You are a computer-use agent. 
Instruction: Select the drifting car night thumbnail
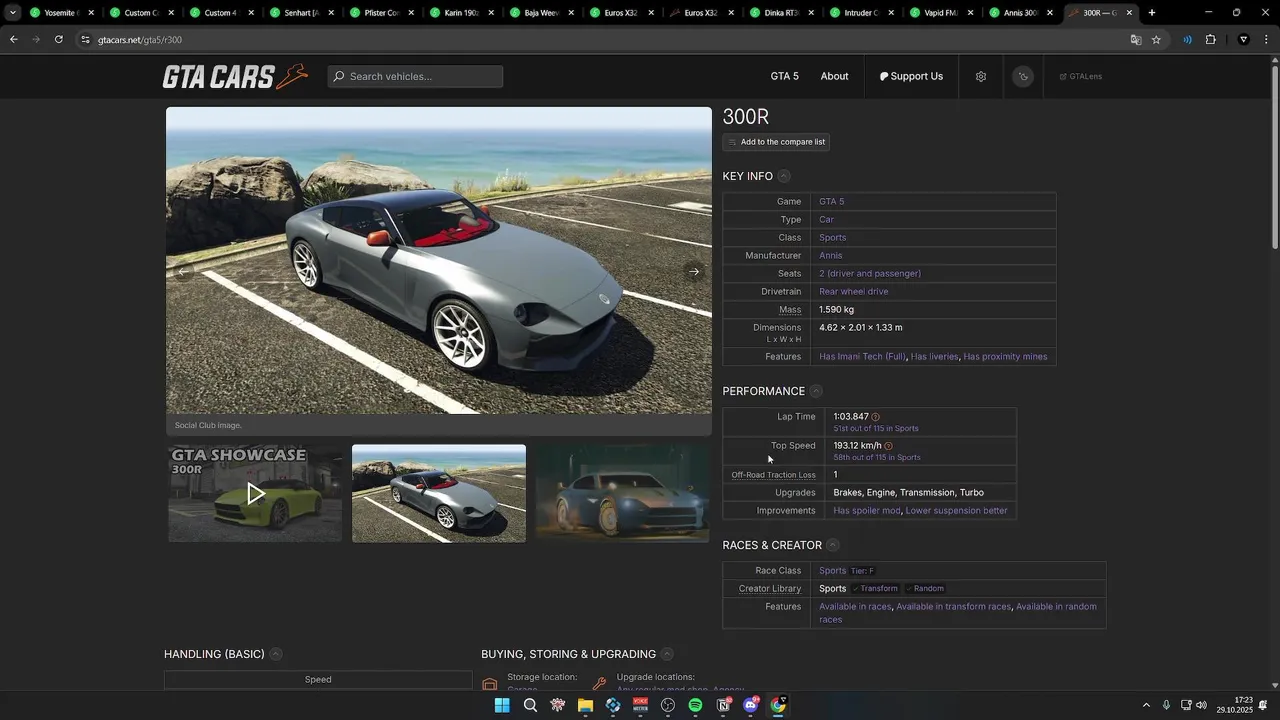click(622, 493)
